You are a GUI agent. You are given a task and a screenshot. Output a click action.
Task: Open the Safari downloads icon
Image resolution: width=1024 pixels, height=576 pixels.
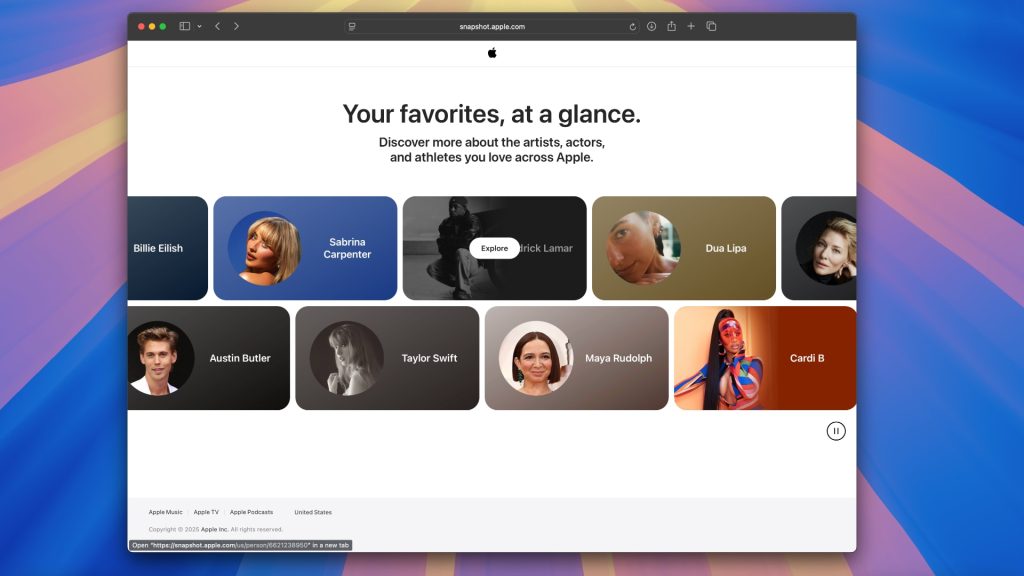pyautogui.click(x=651, y=26)
